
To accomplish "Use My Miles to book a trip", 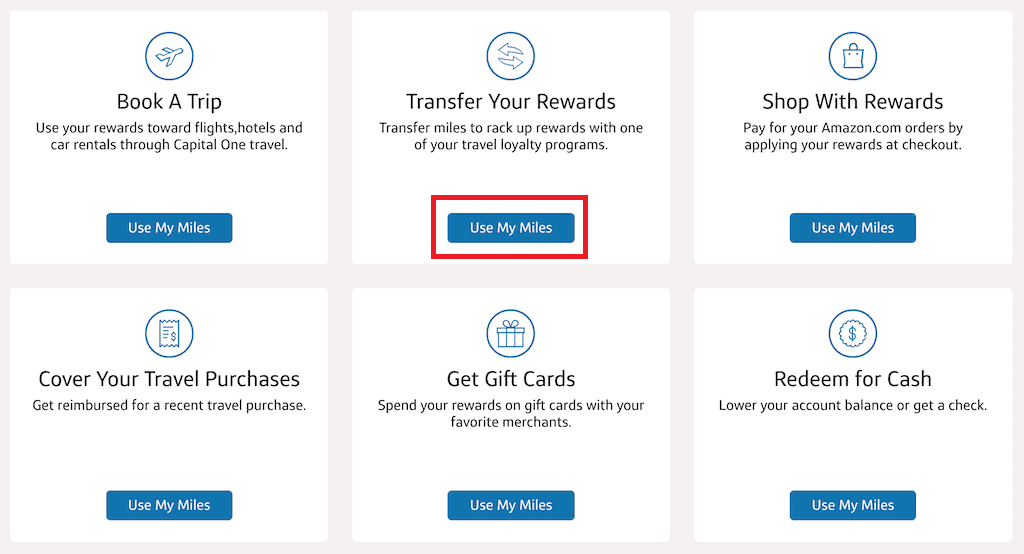I will click(169, 228).
